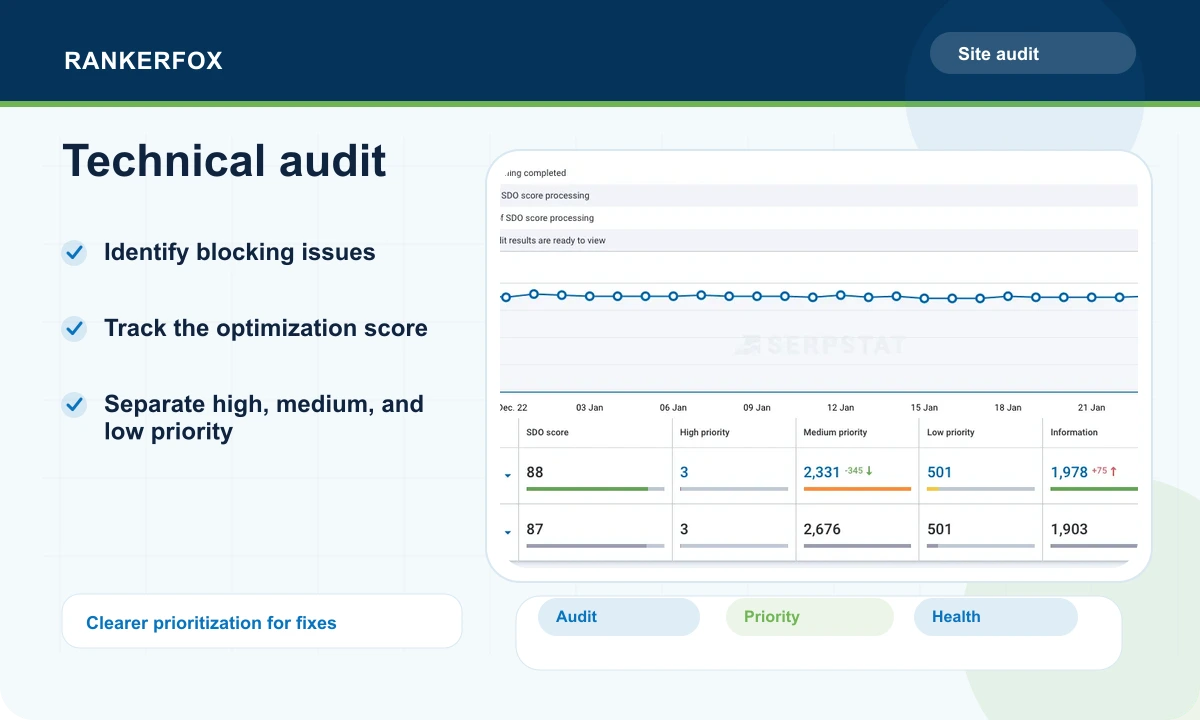
Task: Select the Health tag
Action: pos(996,617)
